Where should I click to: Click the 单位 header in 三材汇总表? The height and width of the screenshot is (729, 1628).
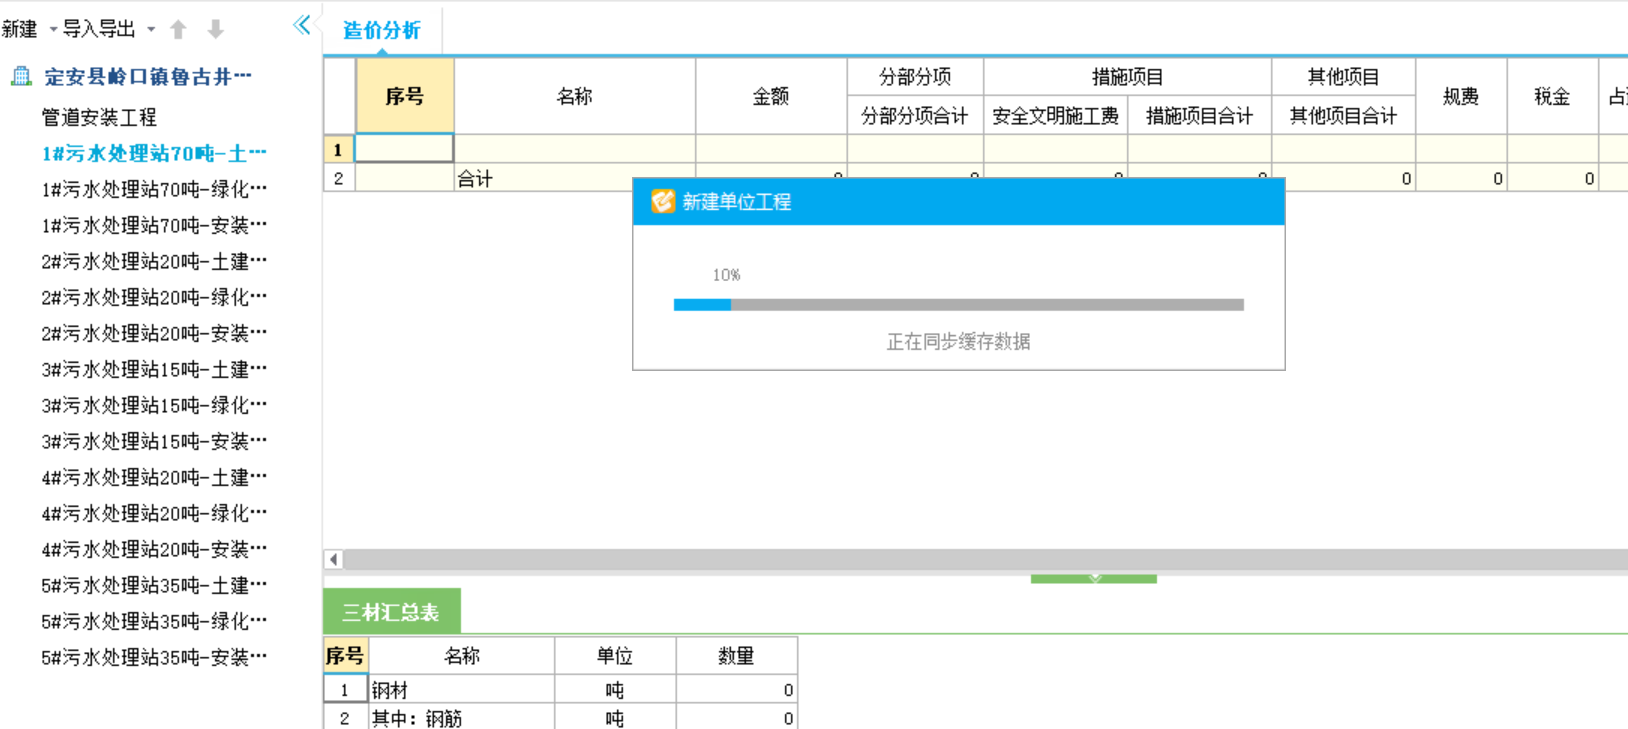coord(615,656)
